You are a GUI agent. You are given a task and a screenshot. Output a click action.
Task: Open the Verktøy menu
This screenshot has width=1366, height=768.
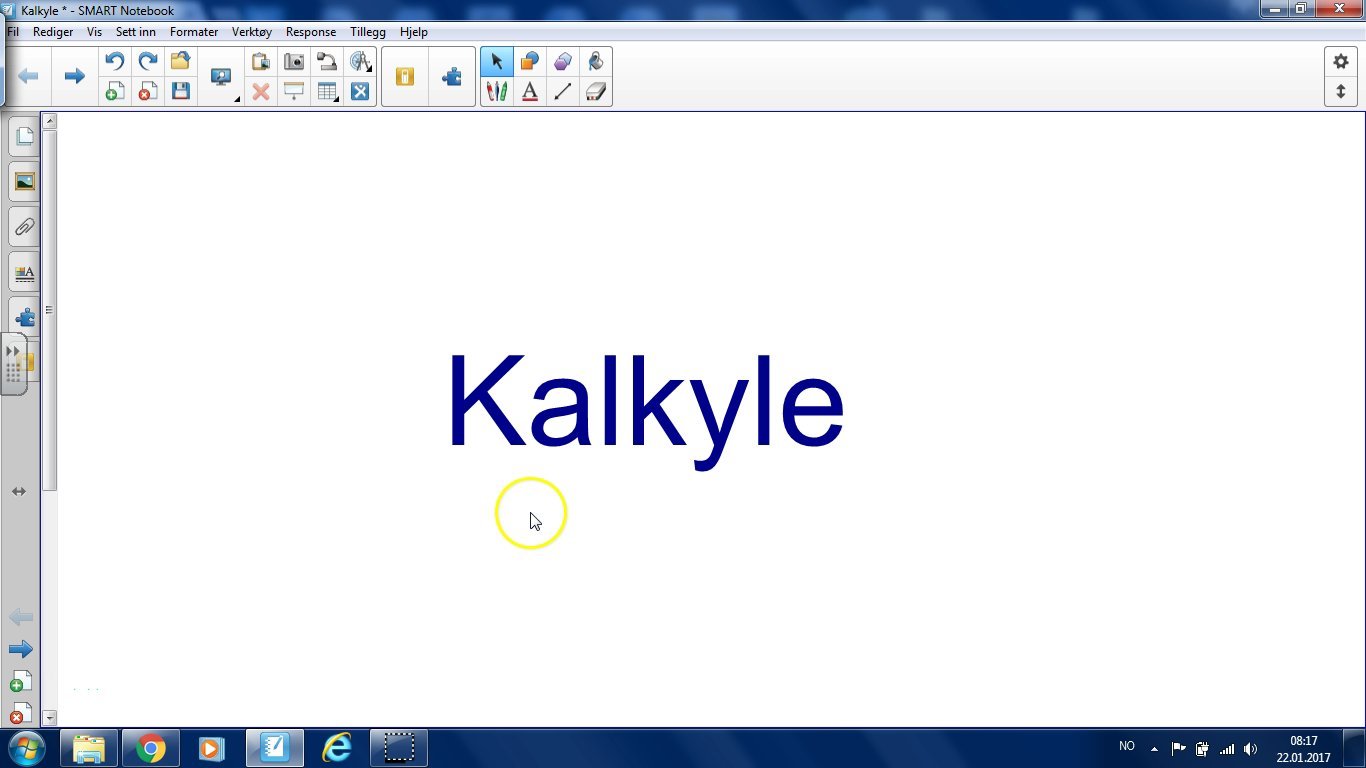pos(252,31)
